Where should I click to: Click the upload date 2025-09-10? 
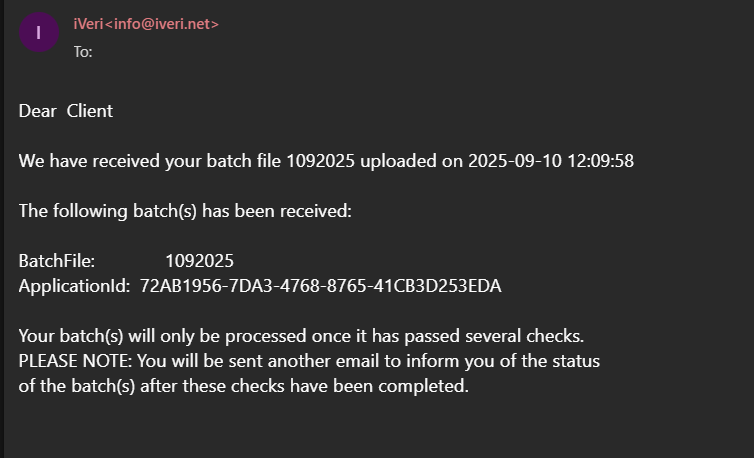tap(515, 161)
